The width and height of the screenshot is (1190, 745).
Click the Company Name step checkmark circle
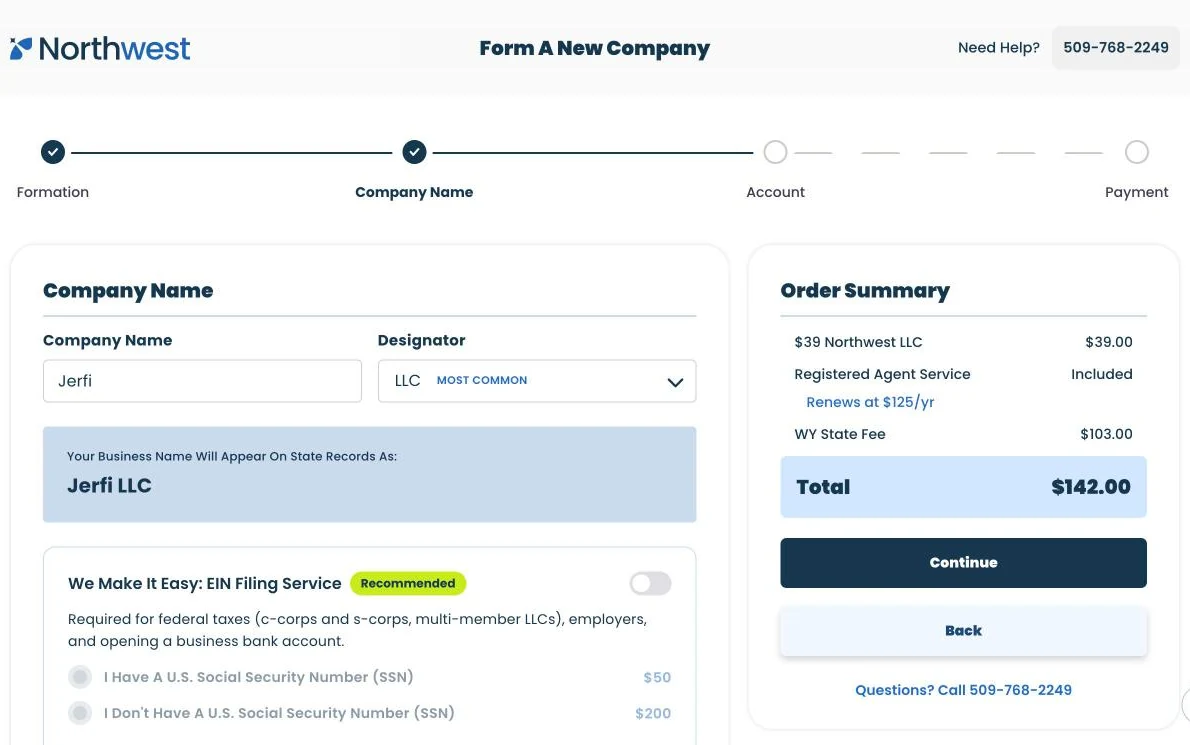(x=414, y=152)
